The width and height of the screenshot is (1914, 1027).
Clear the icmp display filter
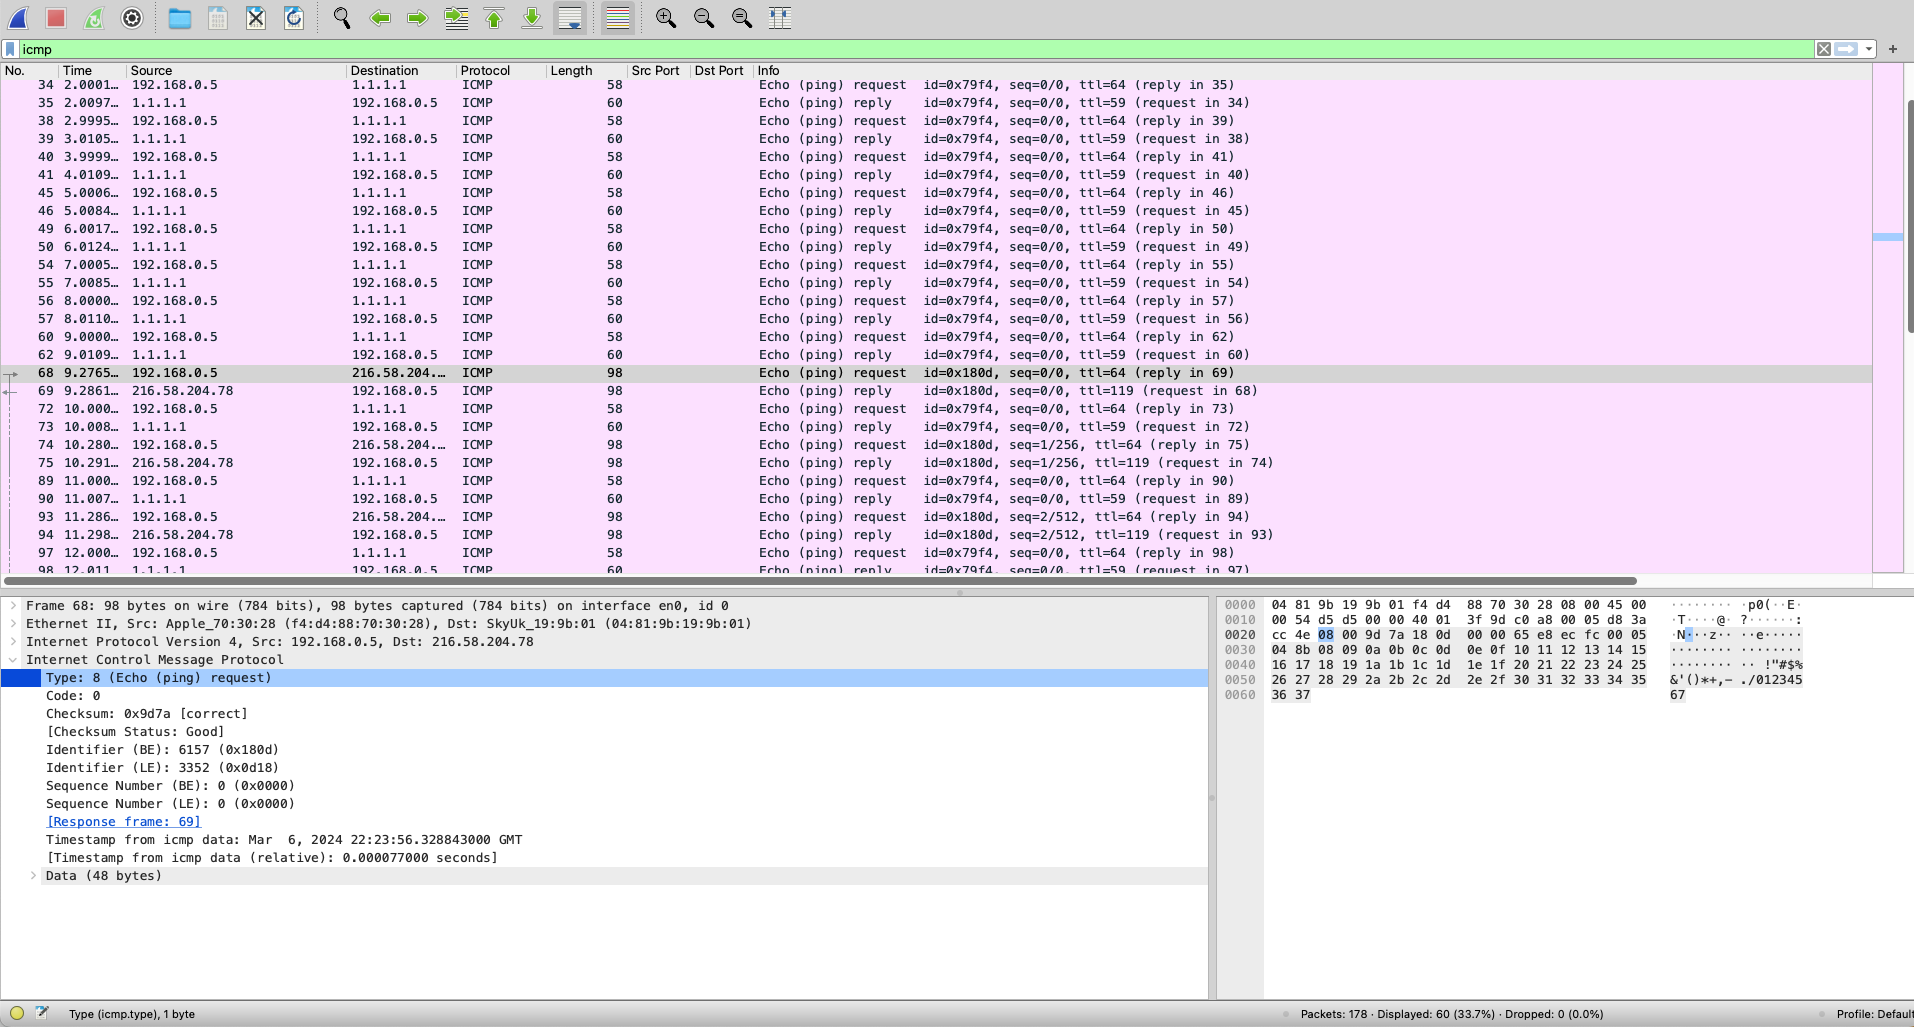1824,49
